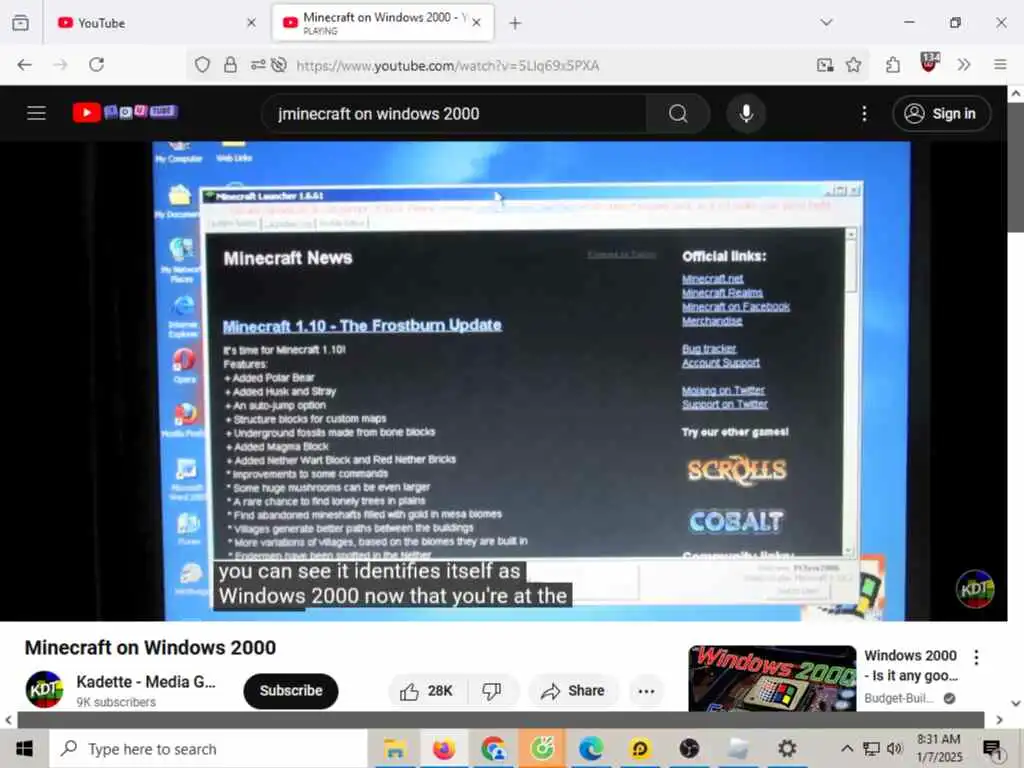
Task: Open site permissions icon in address bar
Action: pos(258,65)
